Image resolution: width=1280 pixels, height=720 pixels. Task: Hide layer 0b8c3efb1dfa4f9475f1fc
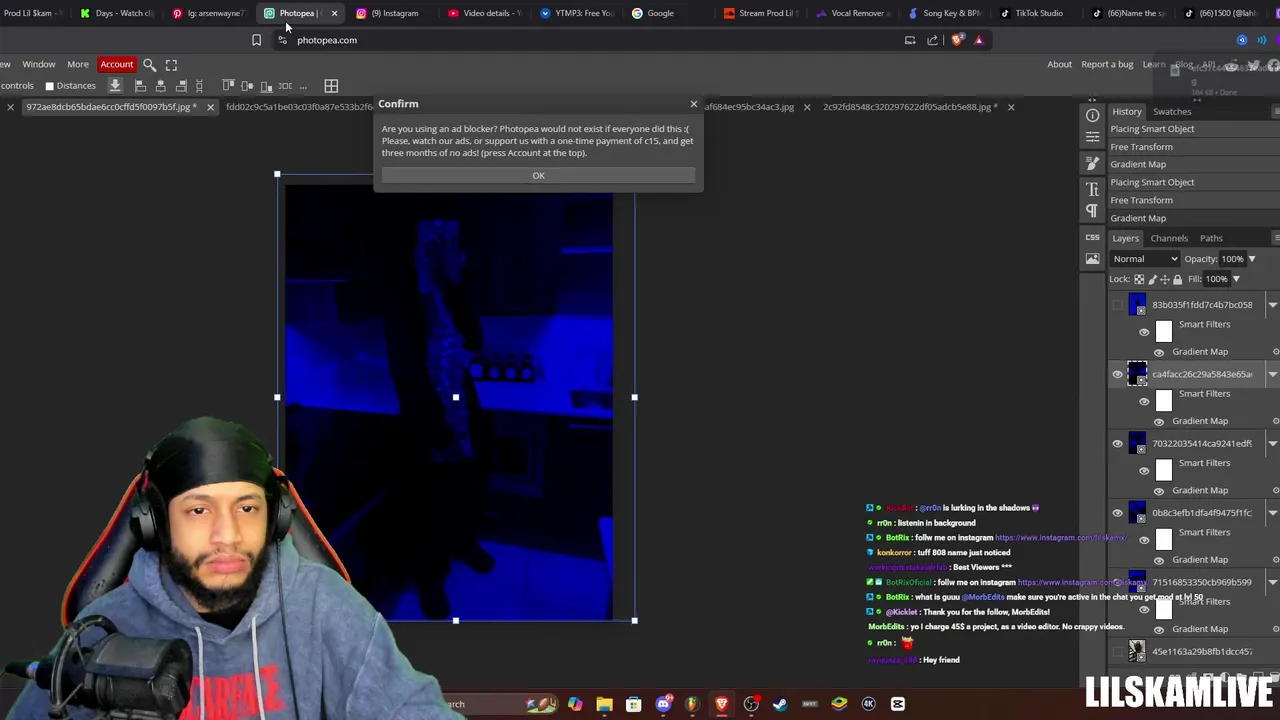click(x=1117, y=513)
